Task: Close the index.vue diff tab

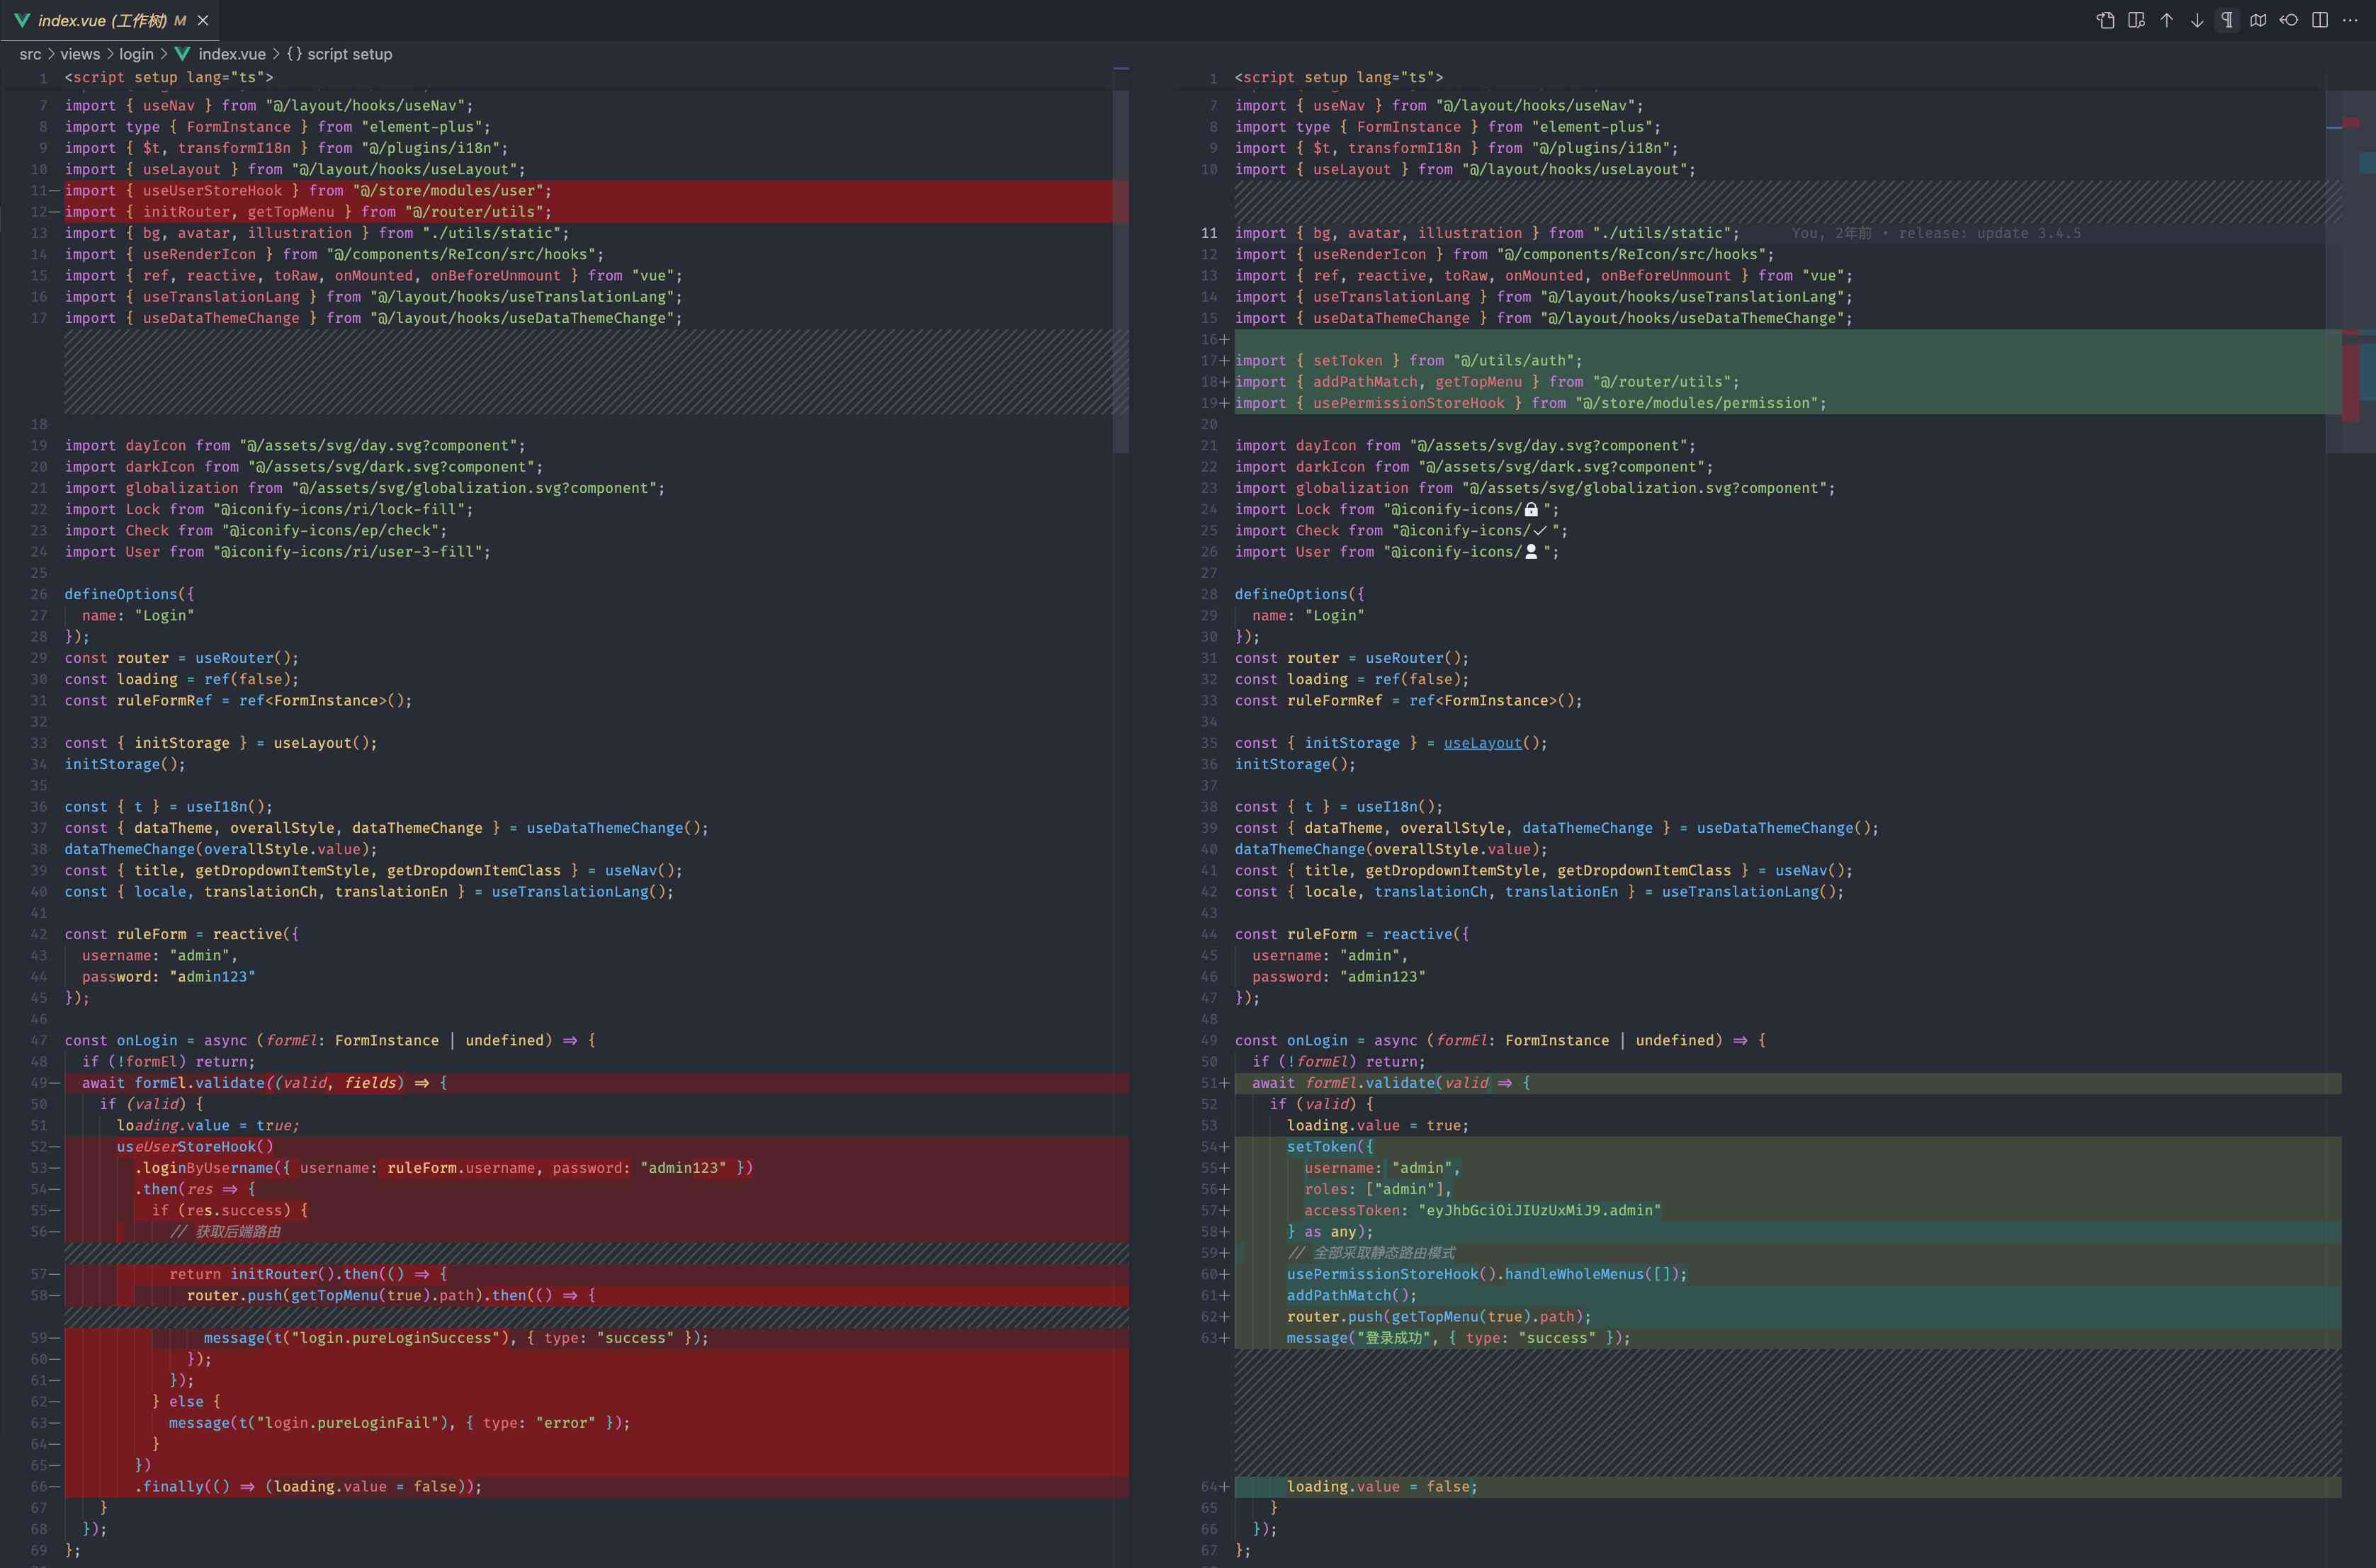Action: point(203,20)
